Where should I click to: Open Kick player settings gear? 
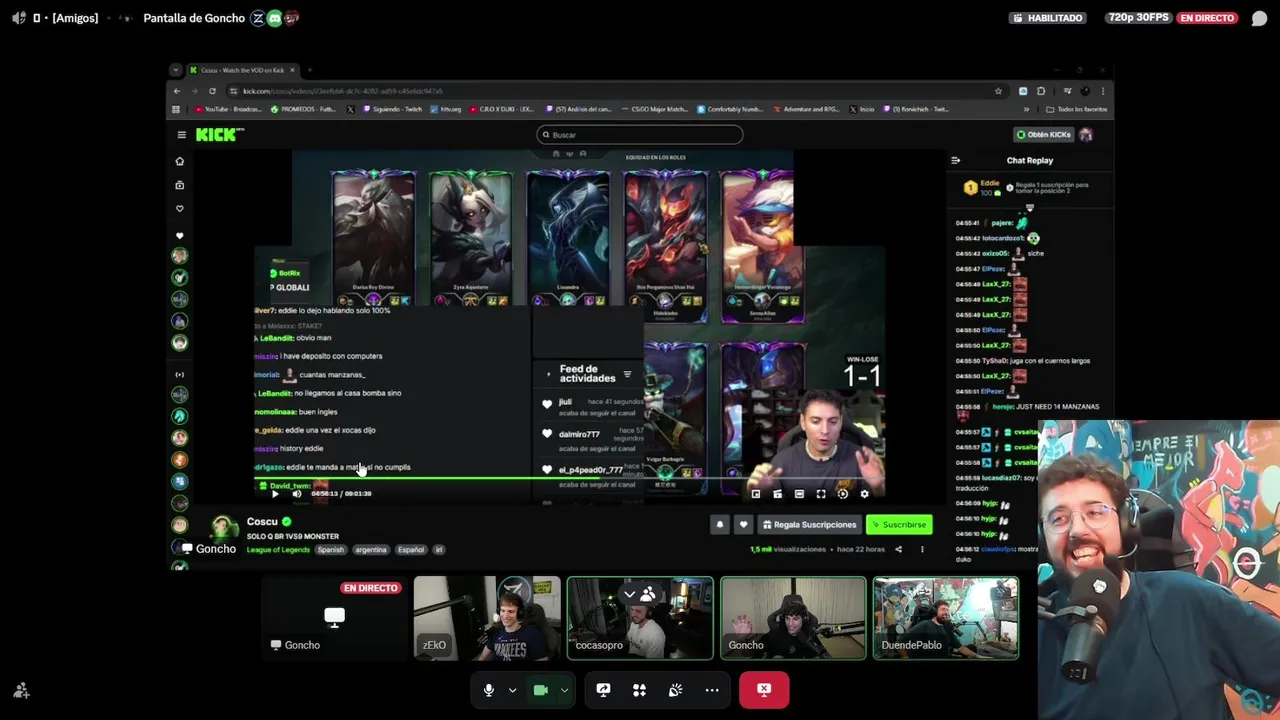[x=864, y=493]
